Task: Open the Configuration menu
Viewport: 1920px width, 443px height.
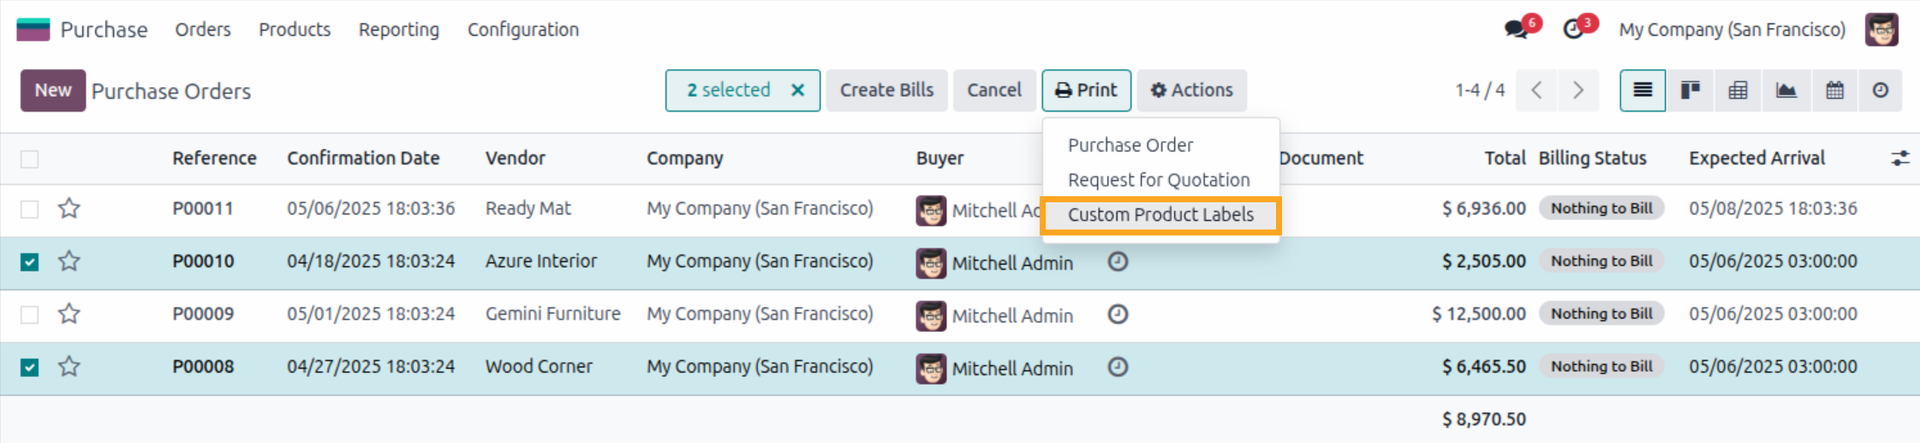Action: click(x=523, y=29)
